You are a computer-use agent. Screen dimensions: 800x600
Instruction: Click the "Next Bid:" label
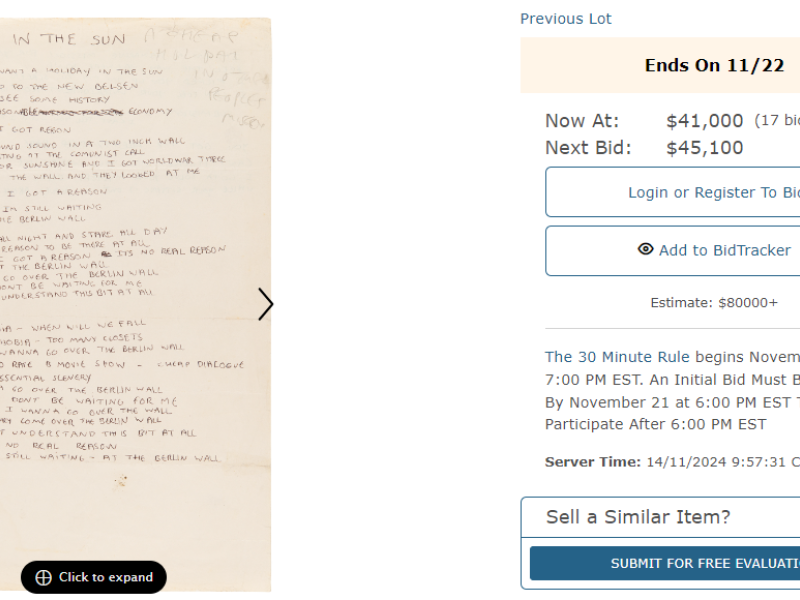588,148
